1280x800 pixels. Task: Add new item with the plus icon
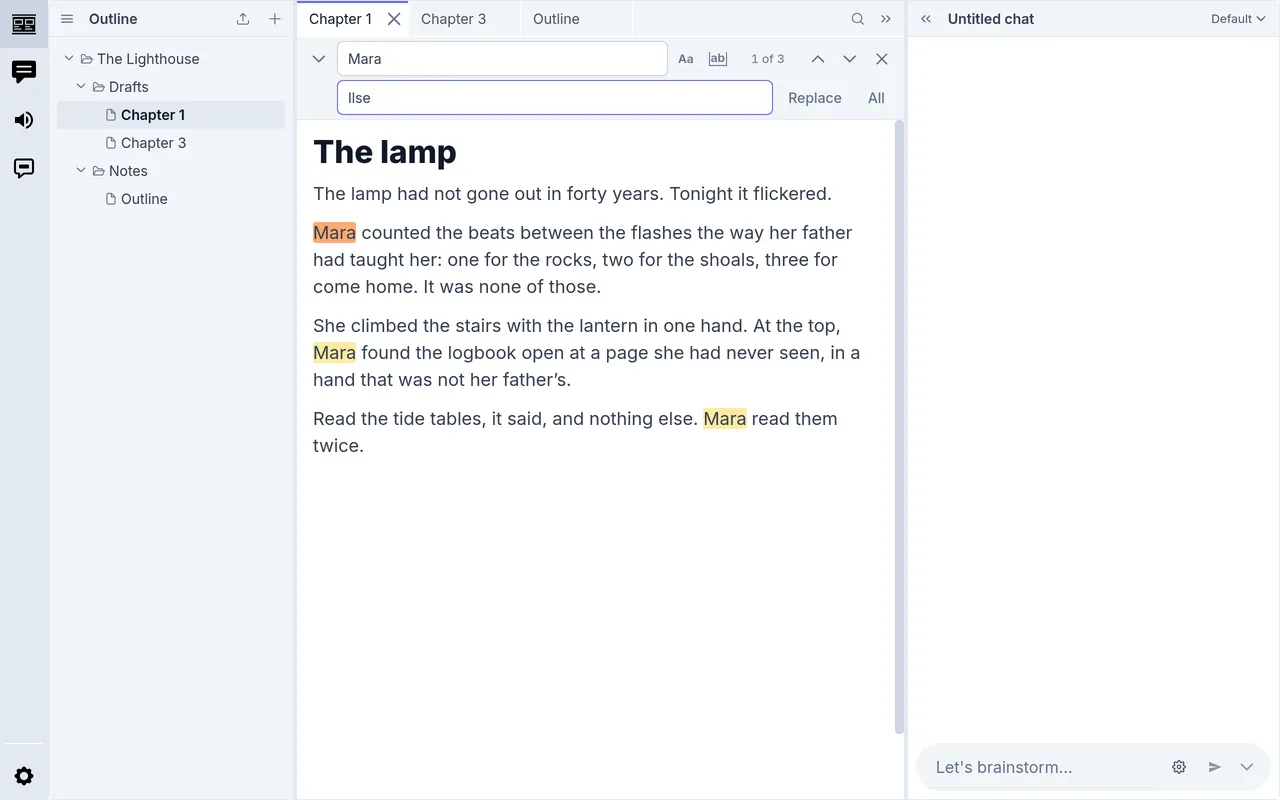[275, 19]
